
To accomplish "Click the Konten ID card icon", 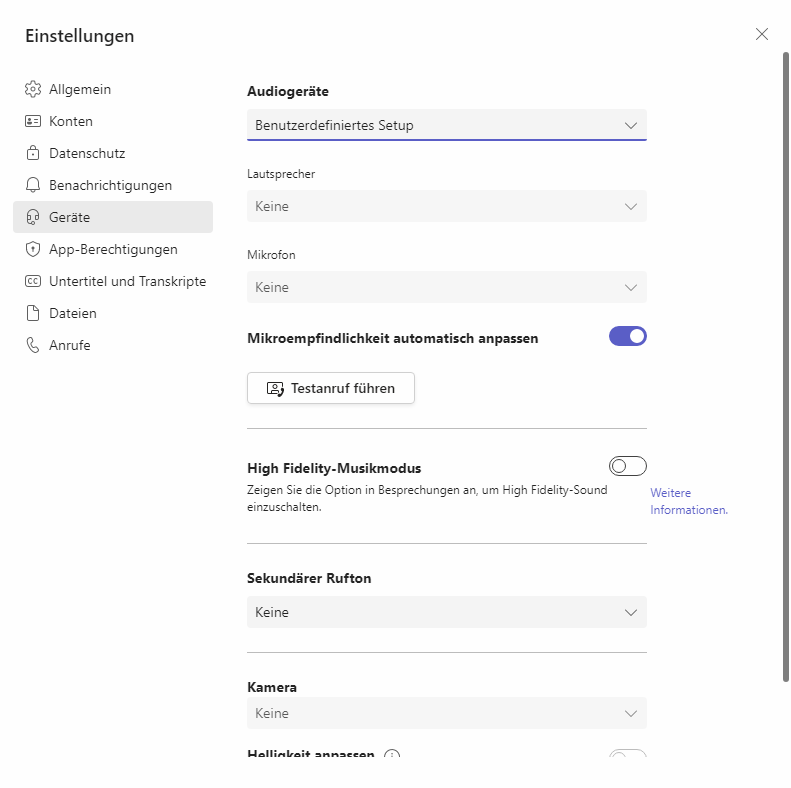I will 32,121.
